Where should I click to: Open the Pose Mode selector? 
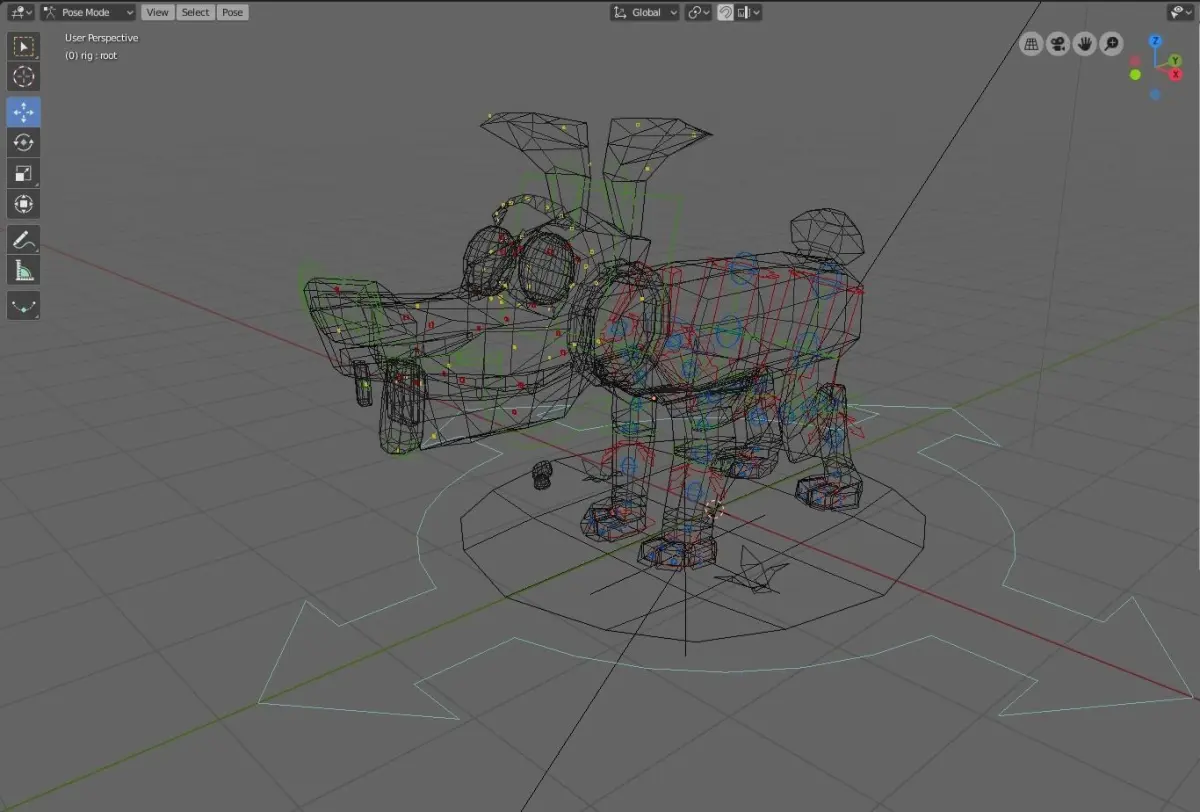88,12
